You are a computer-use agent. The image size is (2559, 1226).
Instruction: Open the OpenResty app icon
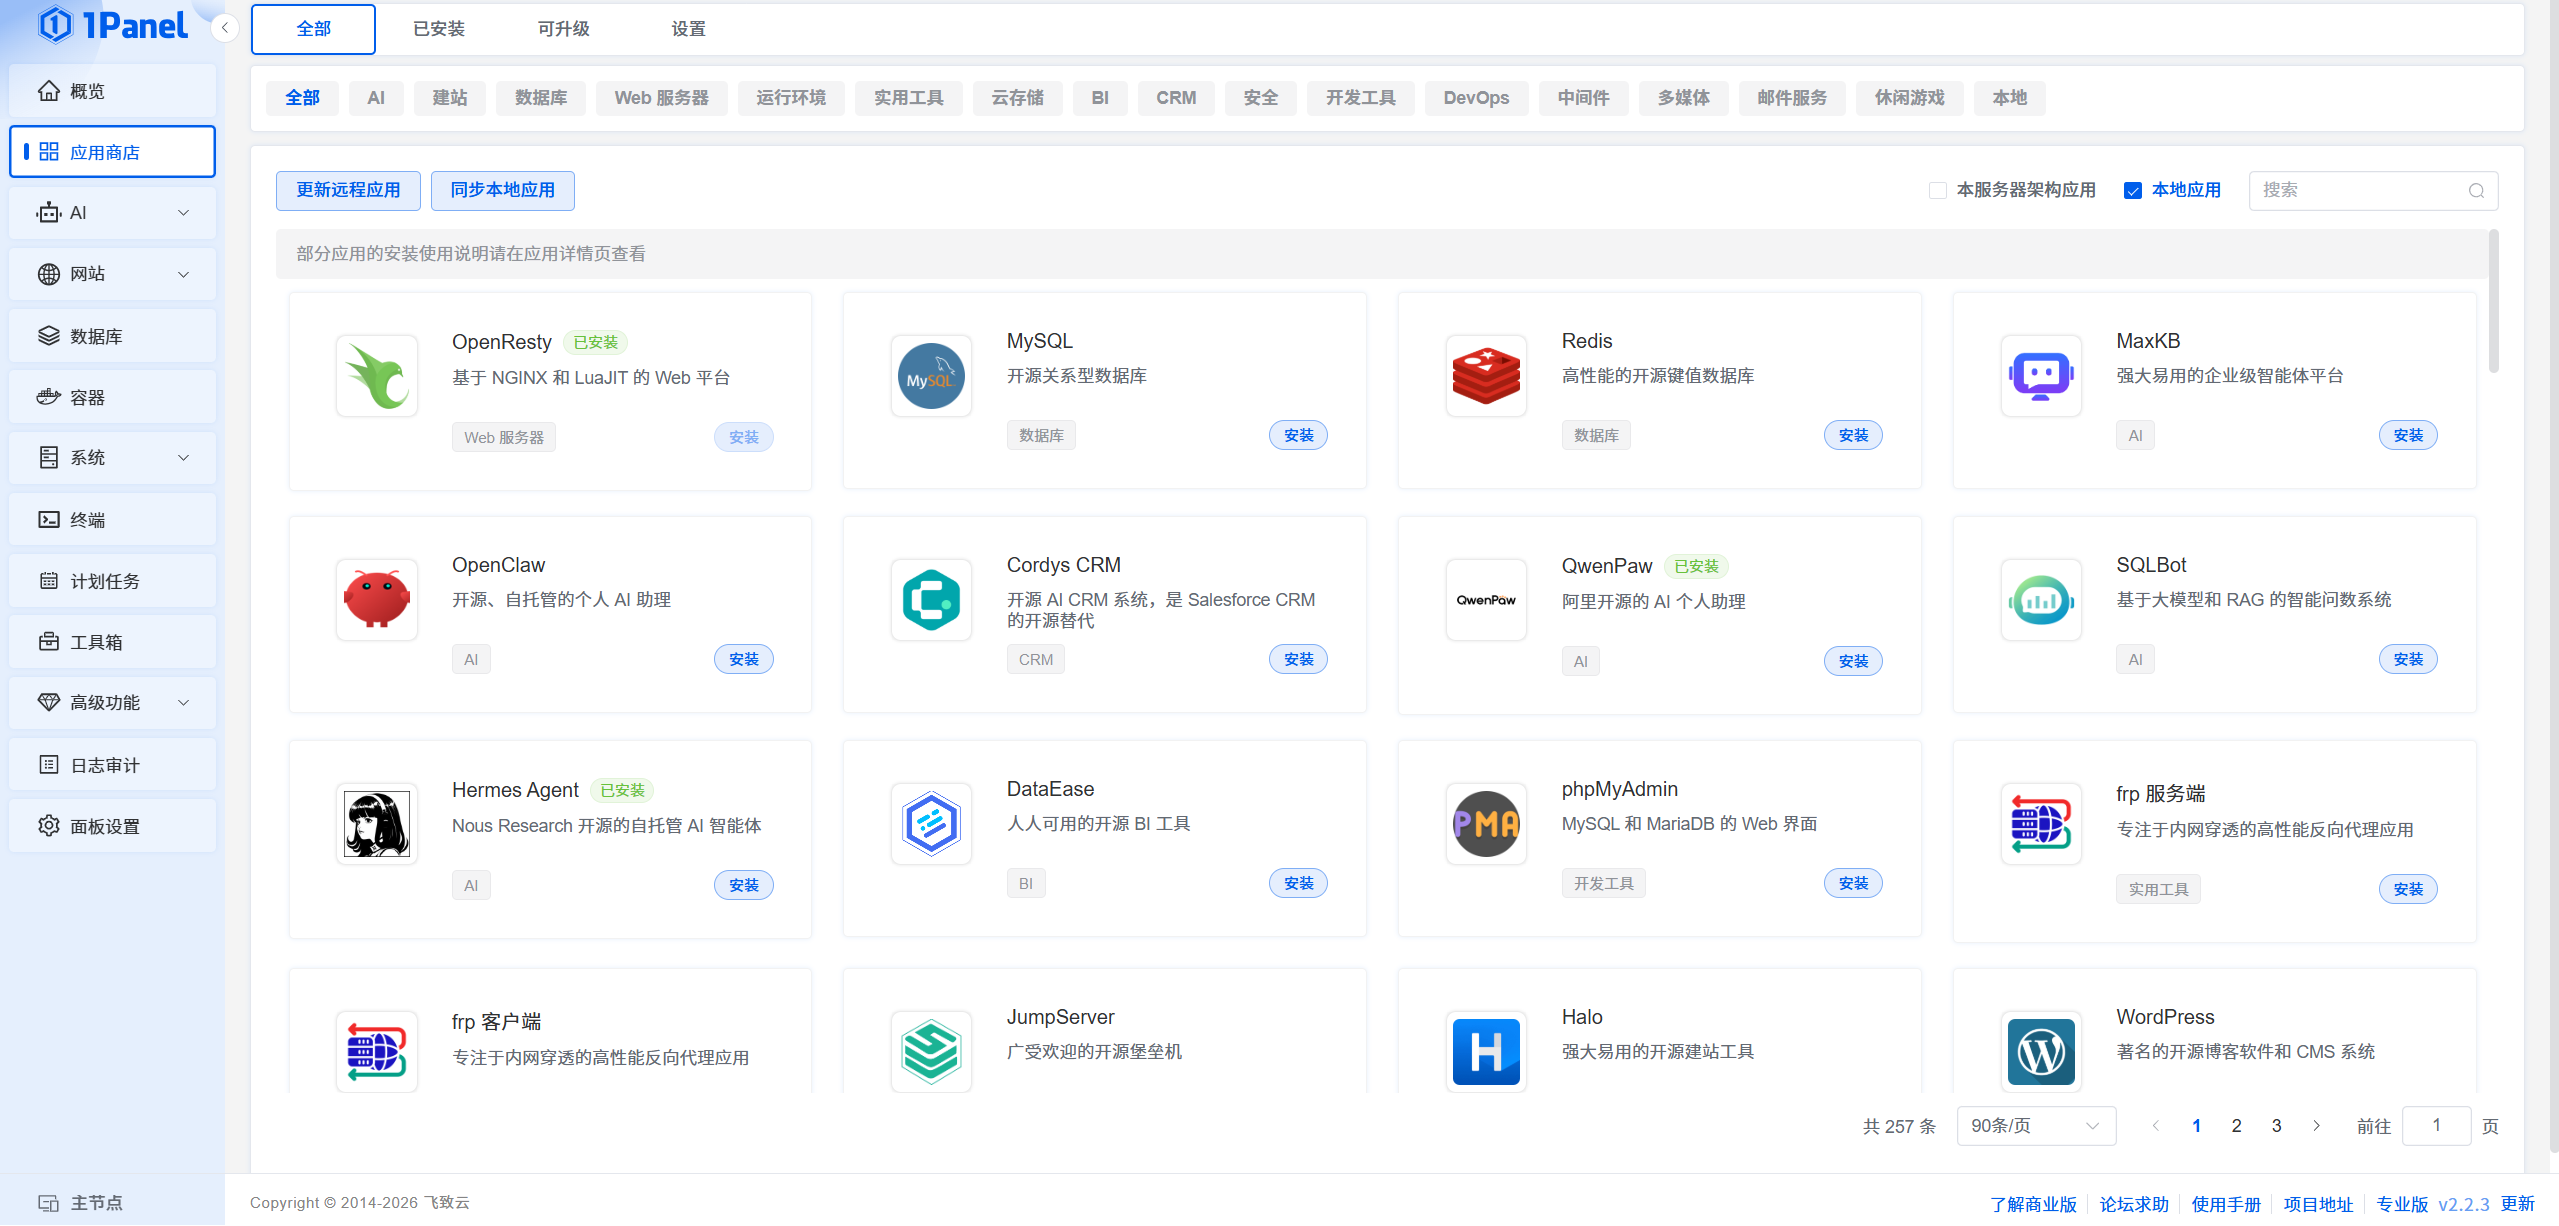pyautogui.click(x=377, y=376)
